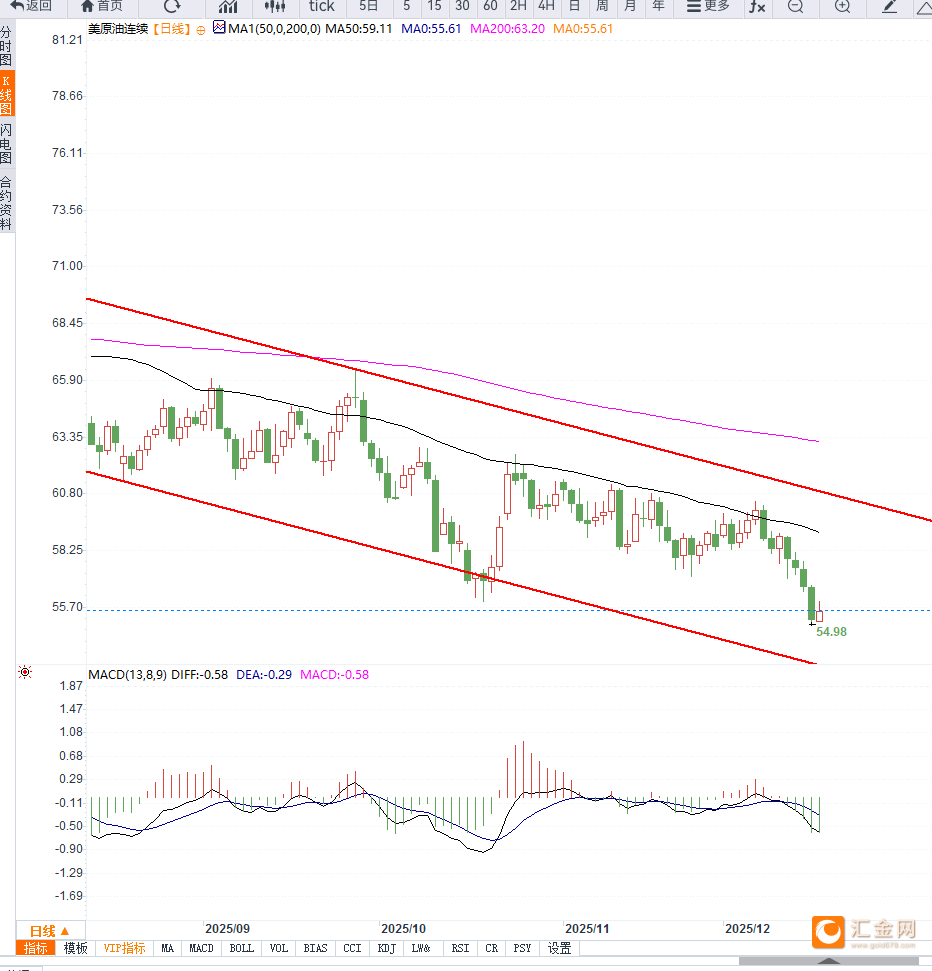
Task: Open the 更多 more menu
Action: tap(708, 6)
